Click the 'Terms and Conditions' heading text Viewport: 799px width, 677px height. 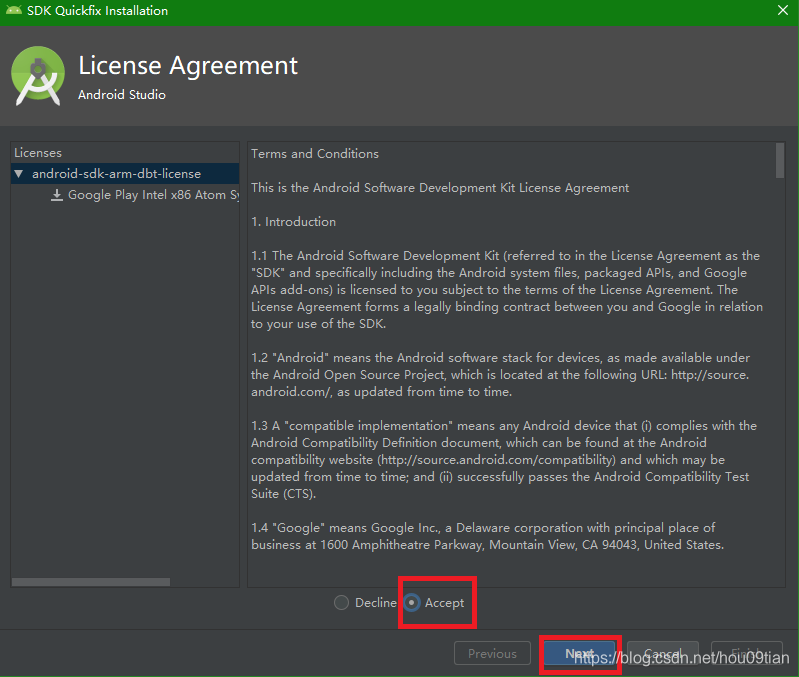(315, 154)
